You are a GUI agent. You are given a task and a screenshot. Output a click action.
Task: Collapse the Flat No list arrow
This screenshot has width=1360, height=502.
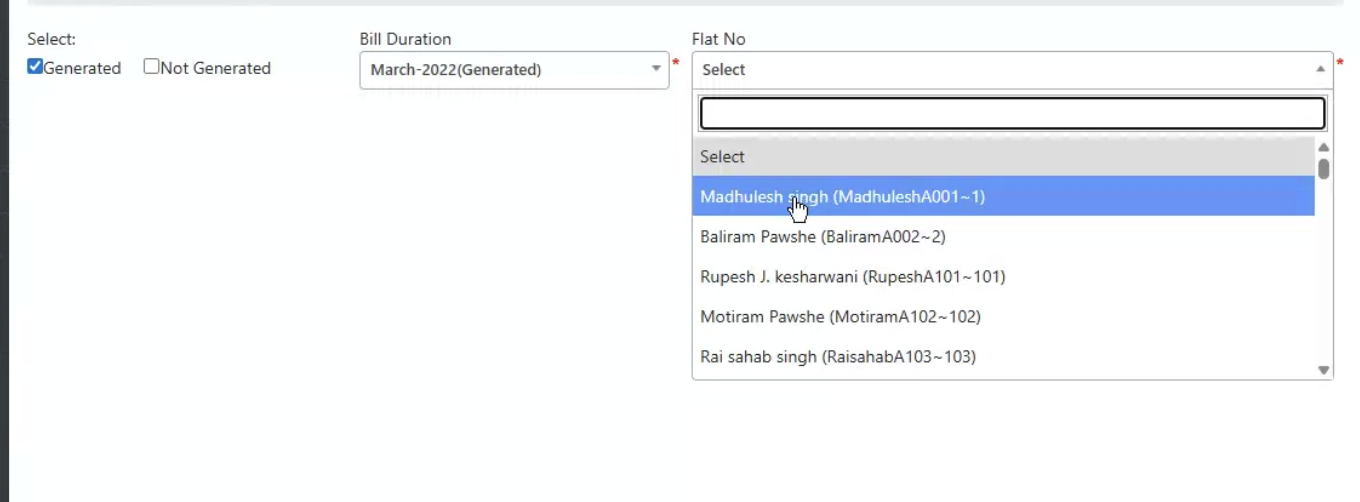(1320, 69)
